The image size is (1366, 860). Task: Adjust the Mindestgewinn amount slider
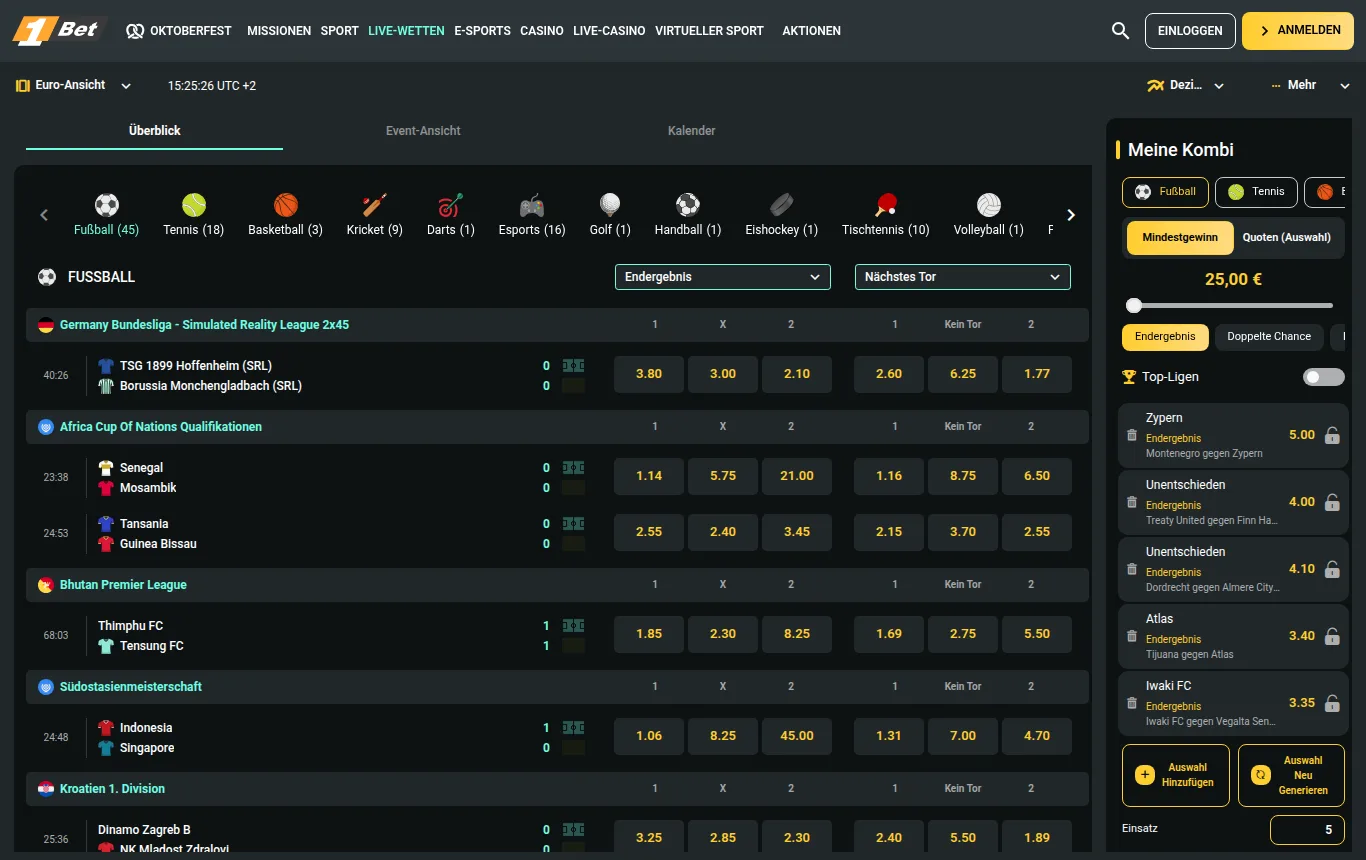(x=1134, y=306)
